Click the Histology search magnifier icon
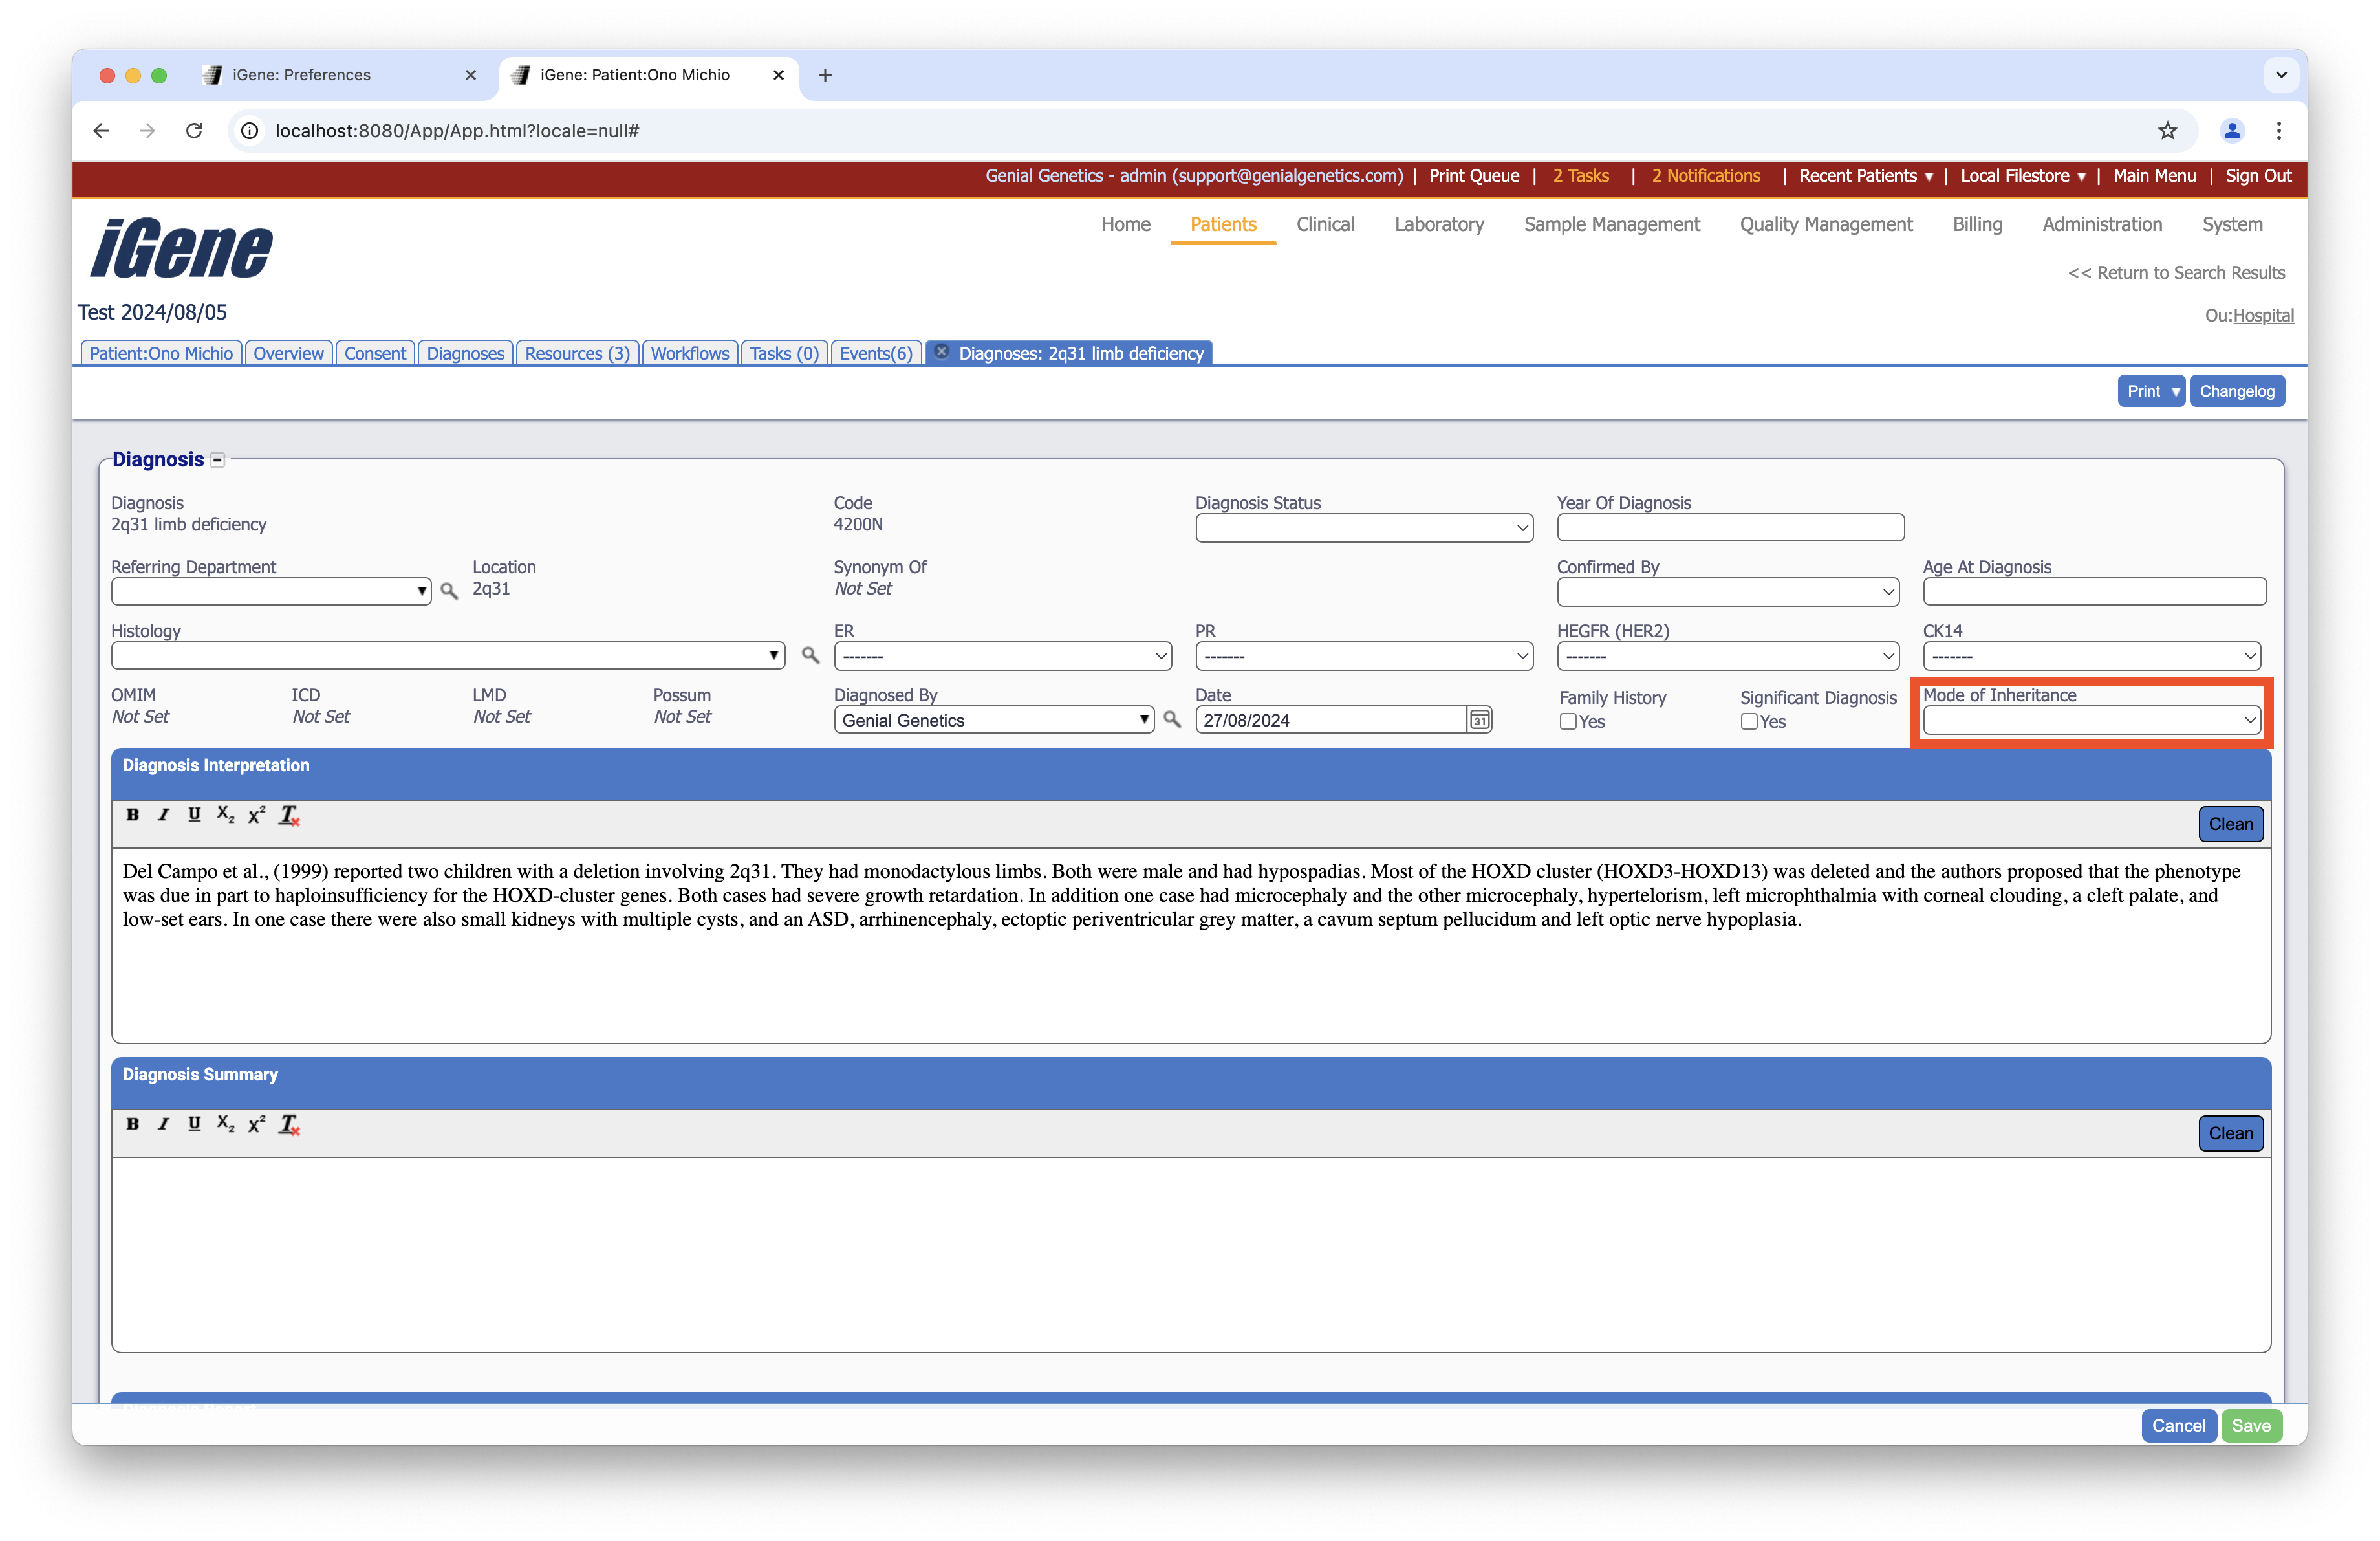2380x1541 pixels. tap(810, 656)
